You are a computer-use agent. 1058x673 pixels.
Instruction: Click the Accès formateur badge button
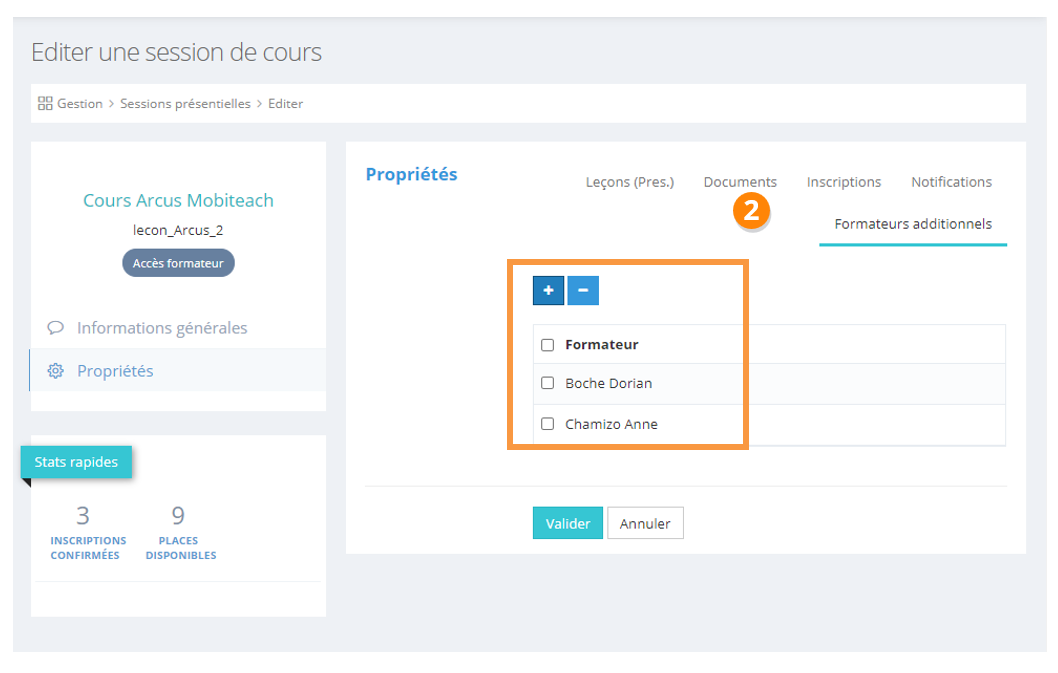tap(178, 263)
